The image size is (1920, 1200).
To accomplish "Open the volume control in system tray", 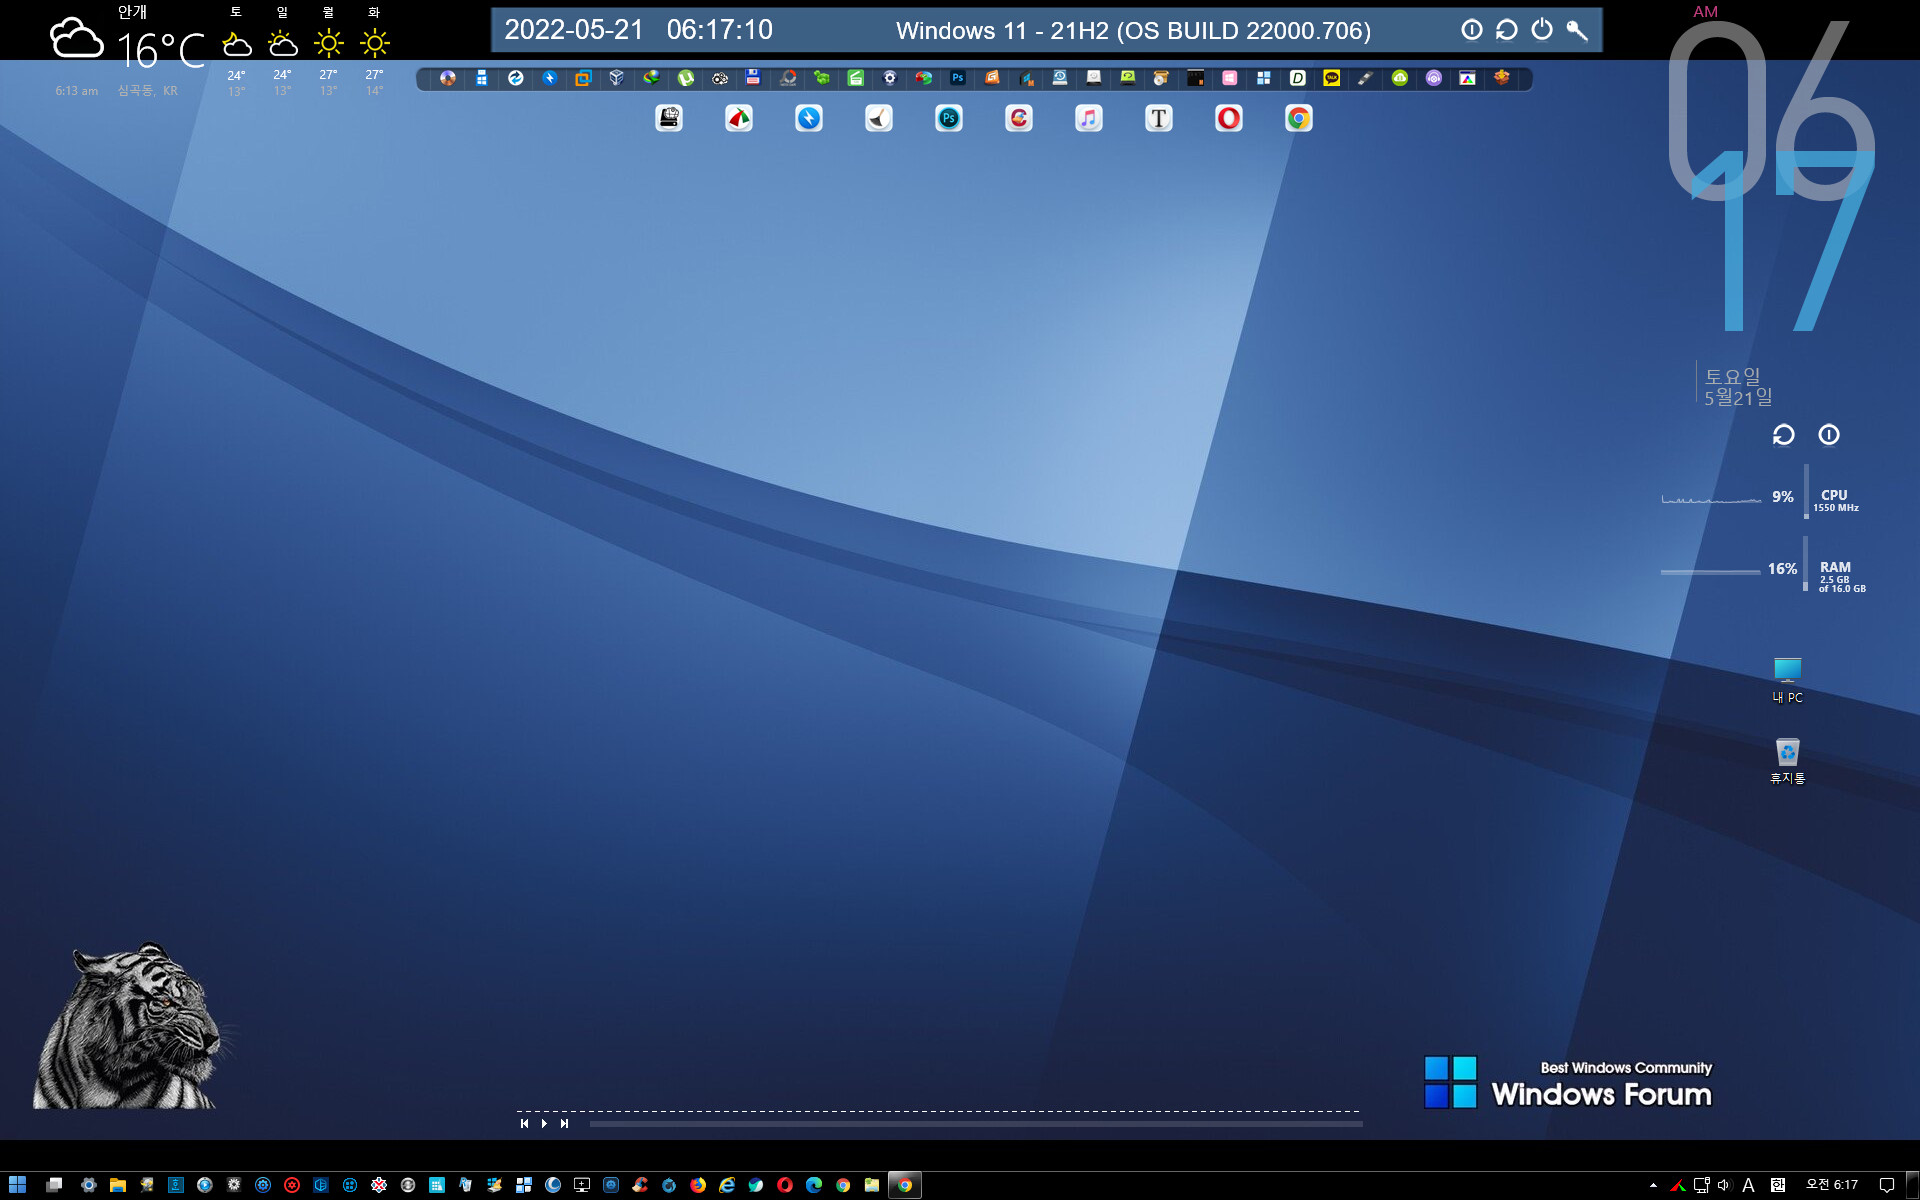I will (x=1724, y=1185).
